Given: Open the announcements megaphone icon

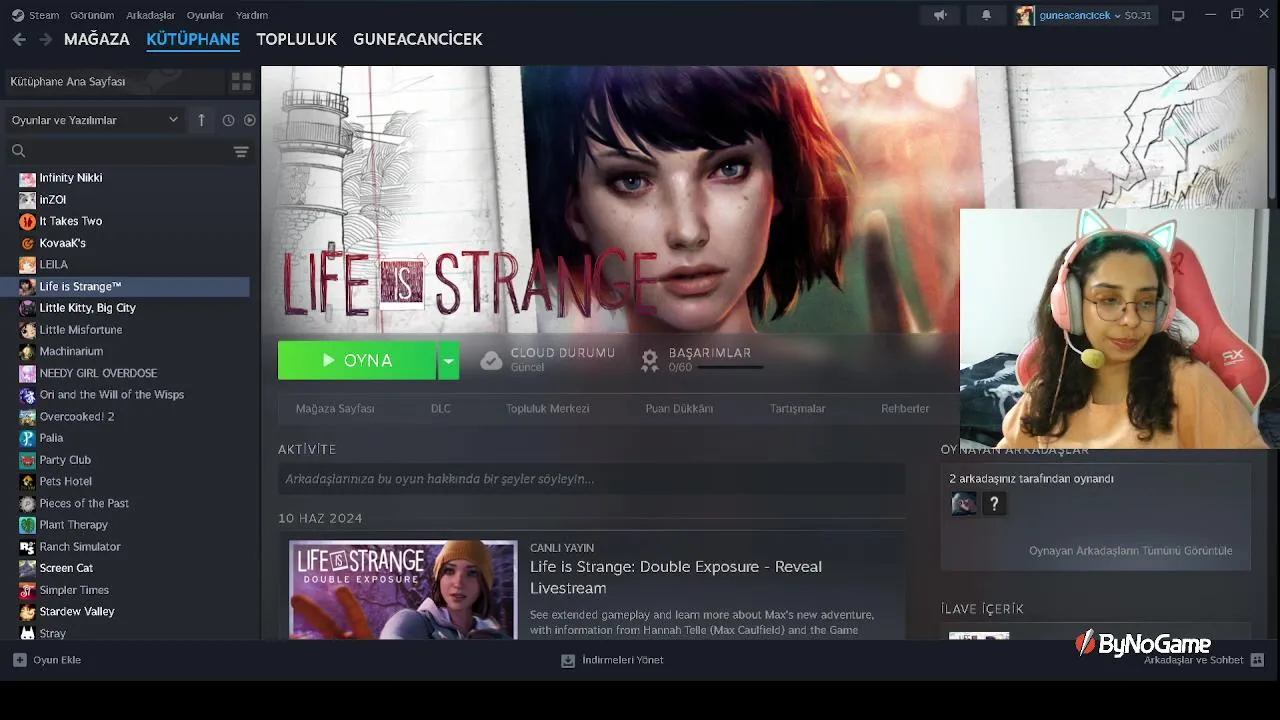Looking at the screenshot, I should (x=940, y=15).
